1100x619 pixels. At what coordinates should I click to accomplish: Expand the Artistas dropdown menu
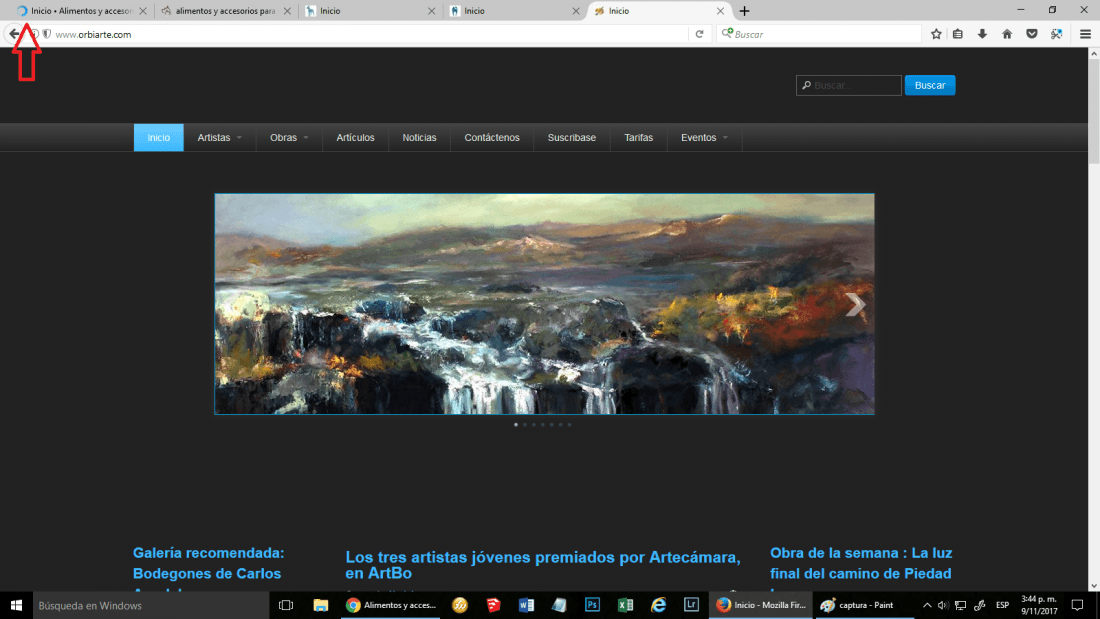220,138
